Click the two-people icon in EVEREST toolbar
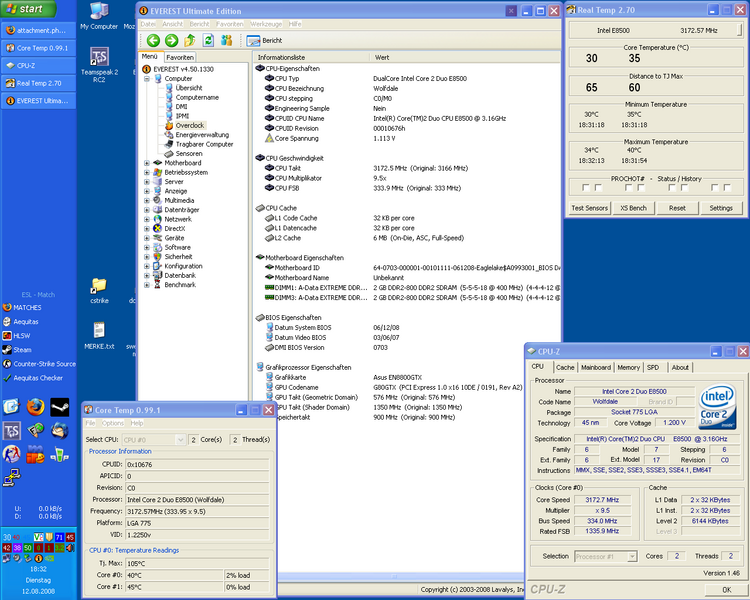The image size is (750, 600). 226,41
